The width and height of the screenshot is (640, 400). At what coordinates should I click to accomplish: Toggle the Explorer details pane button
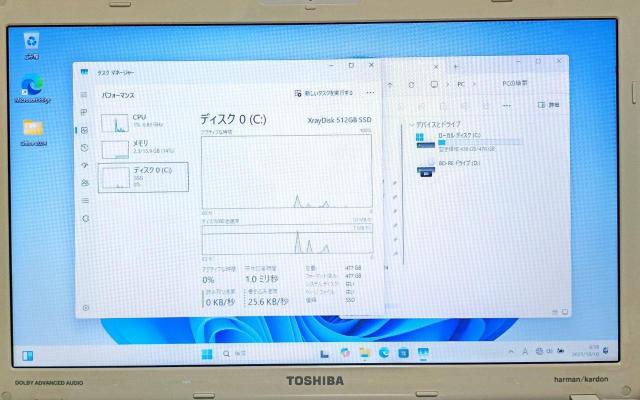click(549, 105)
